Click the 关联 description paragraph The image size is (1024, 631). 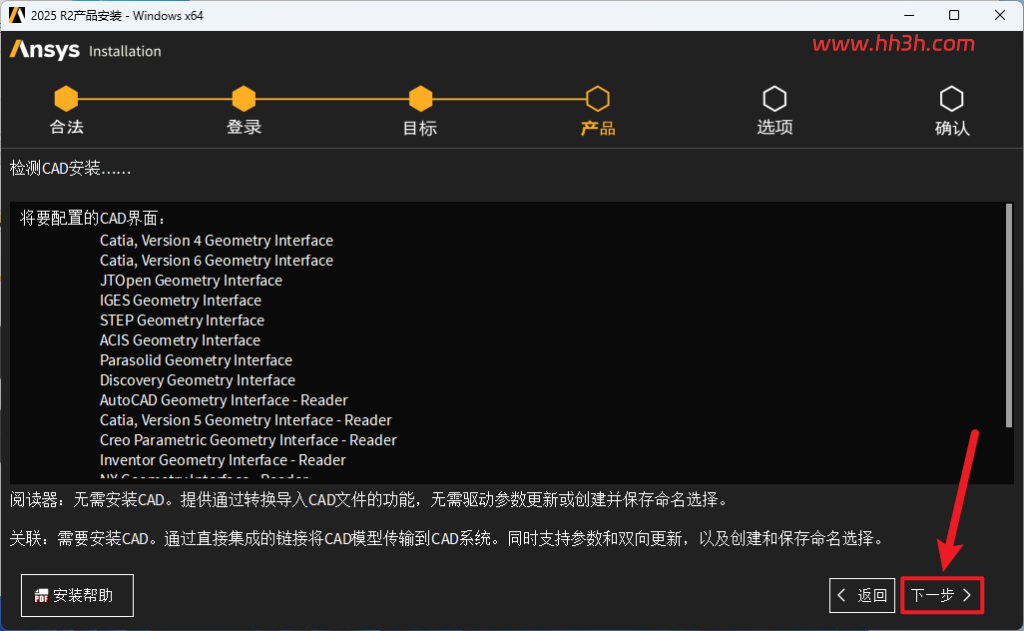(x=448, y=538)
